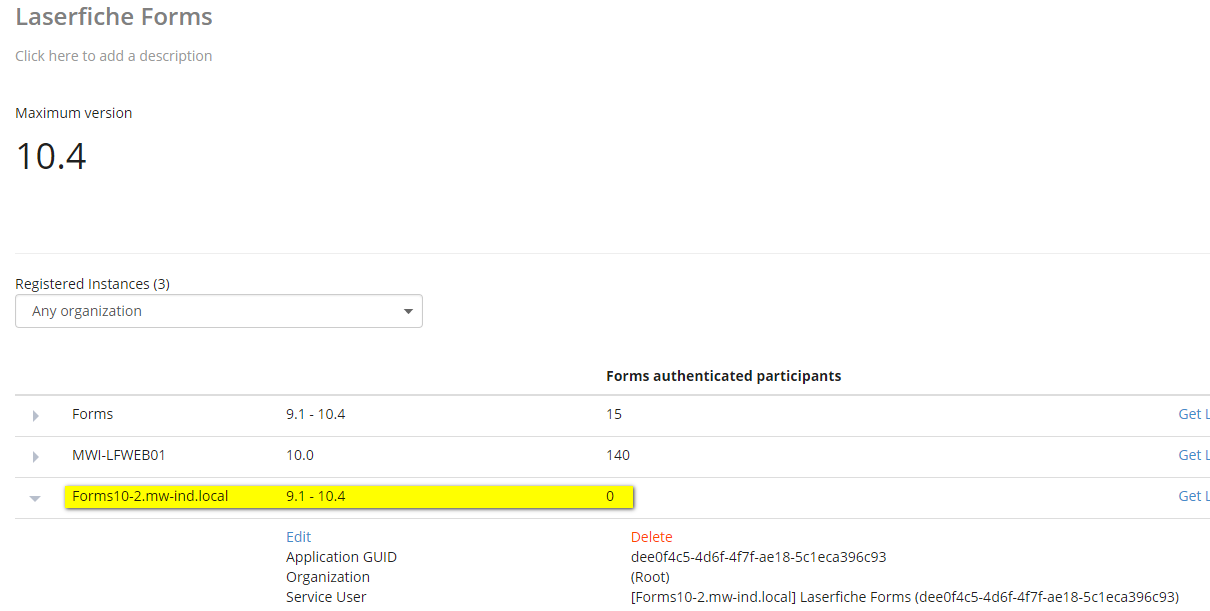Select participants count 140

point(618,455)
